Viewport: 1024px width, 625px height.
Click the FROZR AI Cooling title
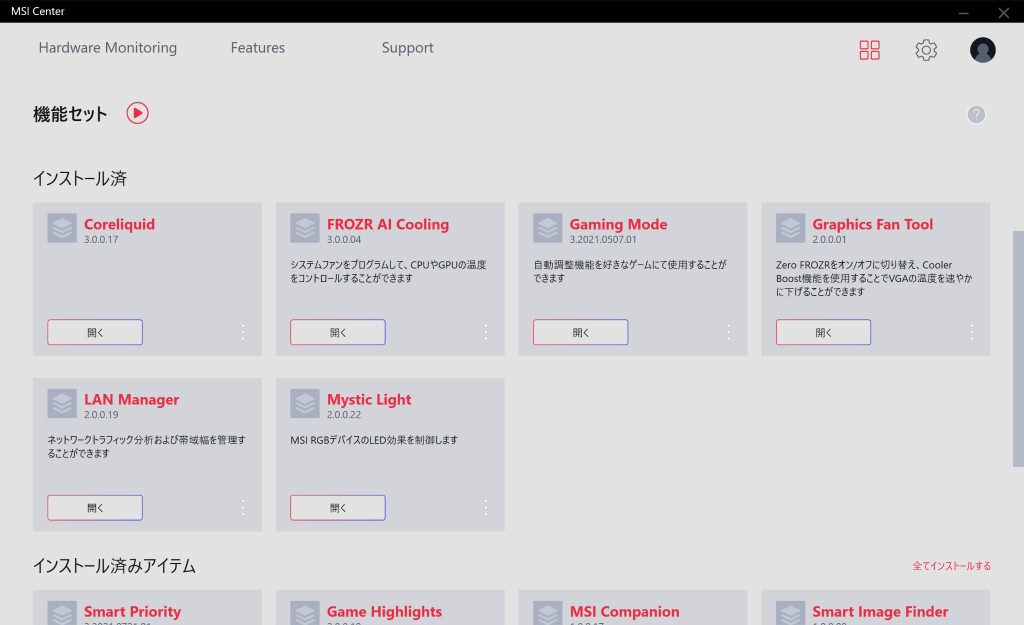(x=388, y=224)
